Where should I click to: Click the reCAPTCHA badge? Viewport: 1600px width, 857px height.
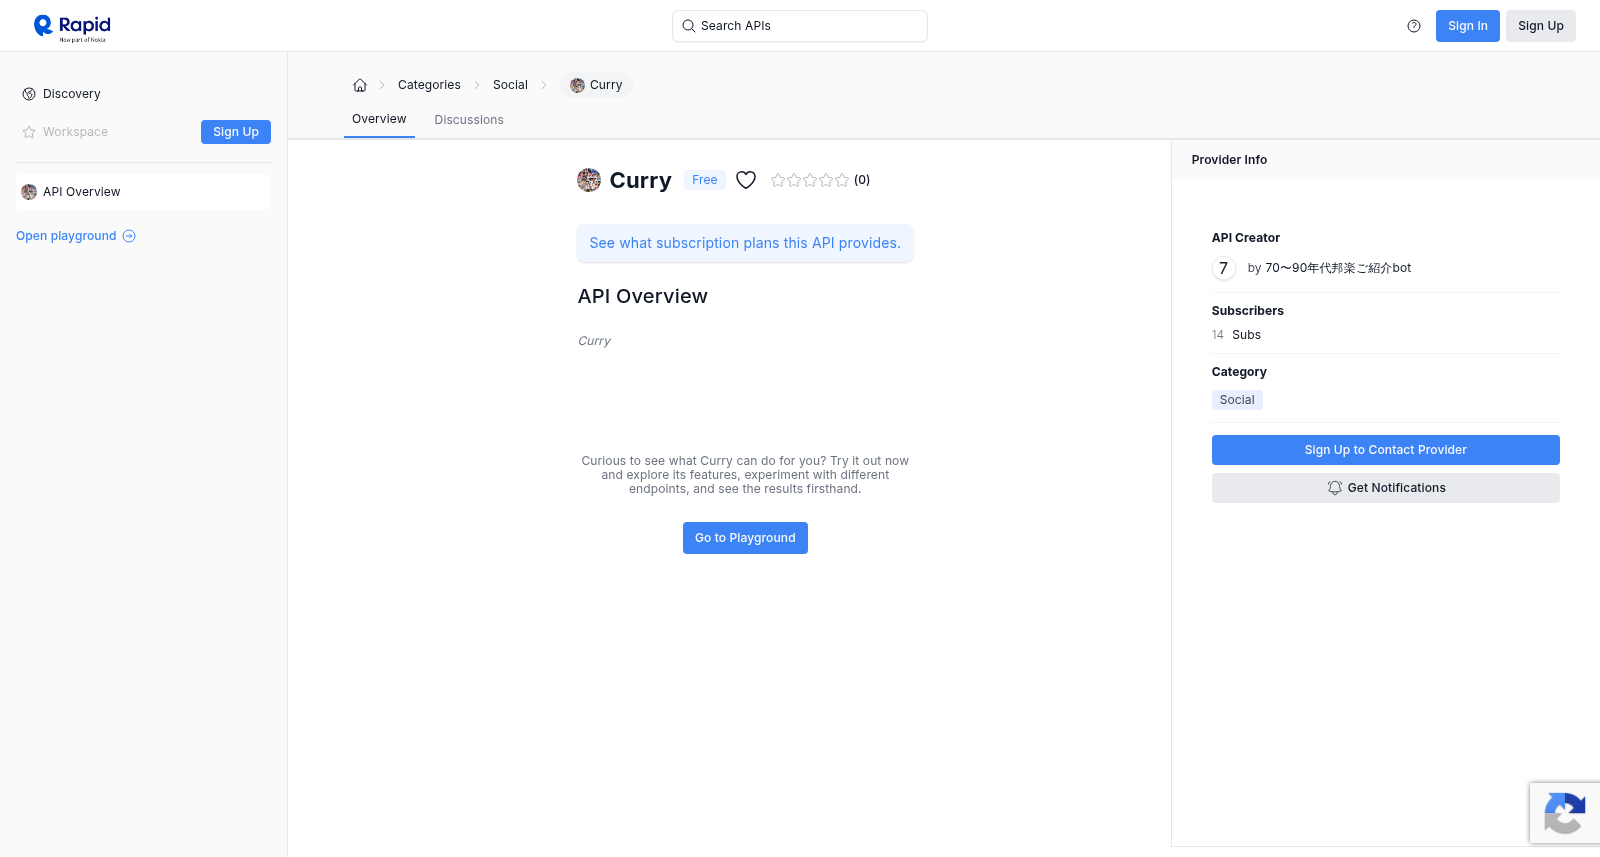click(1565, 813)
